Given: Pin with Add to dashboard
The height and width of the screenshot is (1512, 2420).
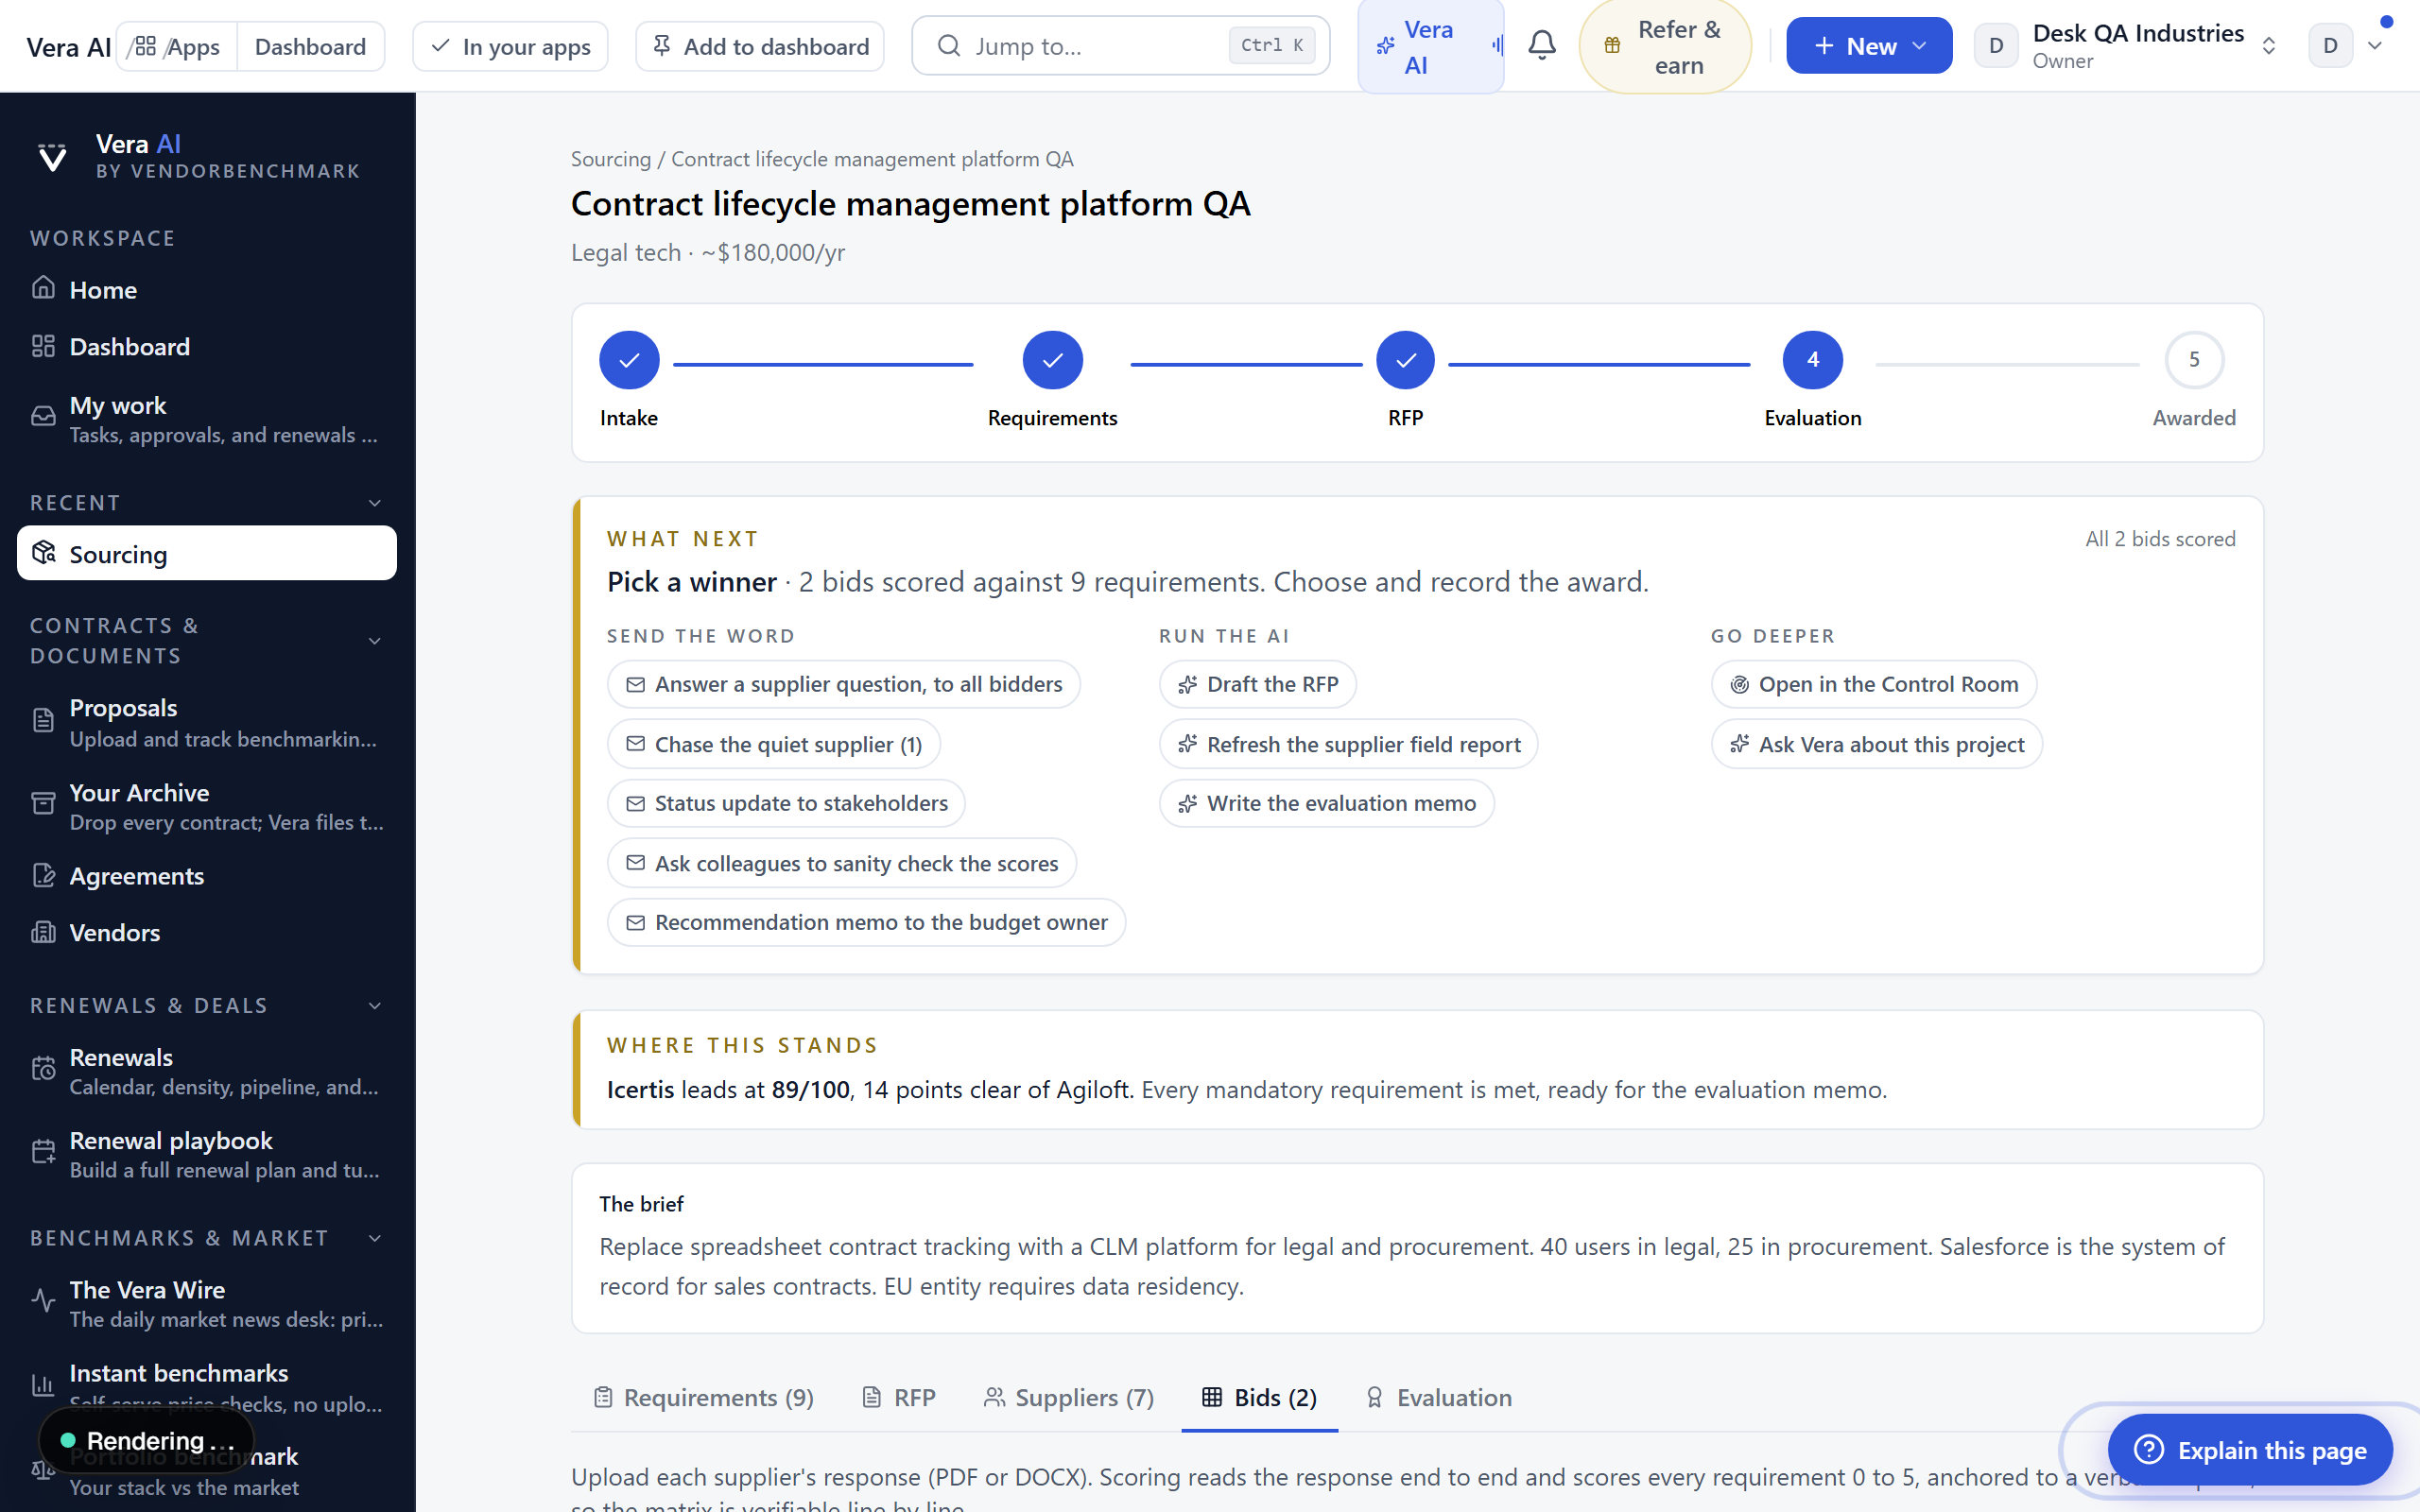Looking at the screenshot, I should [760, 46].
